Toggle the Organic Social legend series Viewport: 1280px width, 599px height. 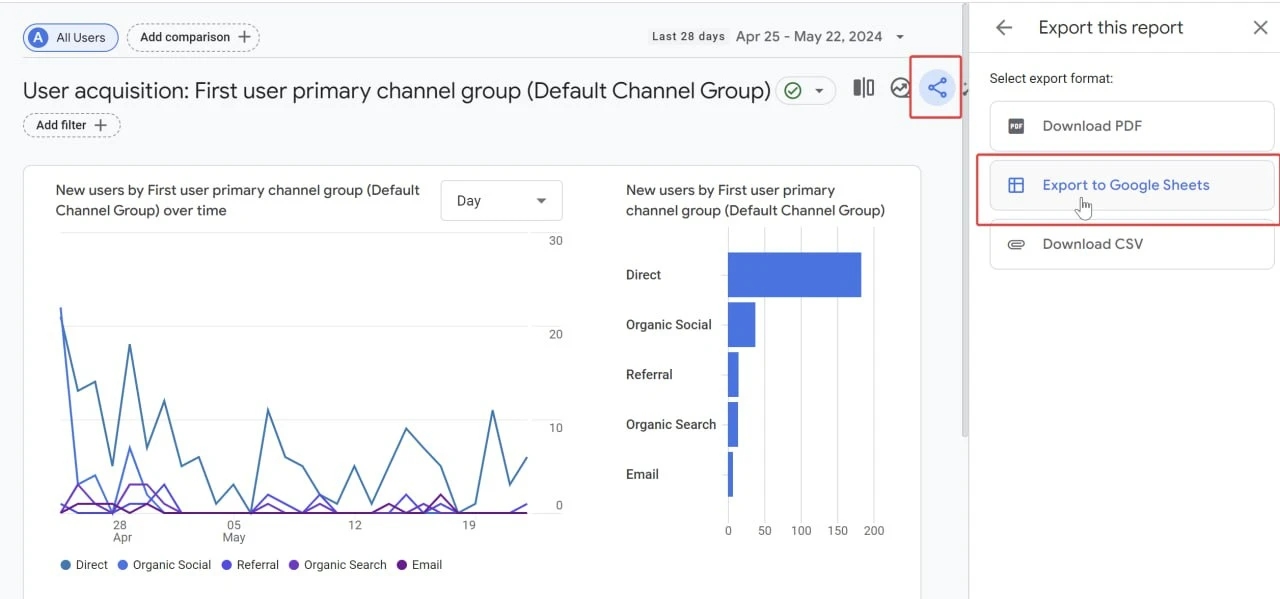click(164, 565)
